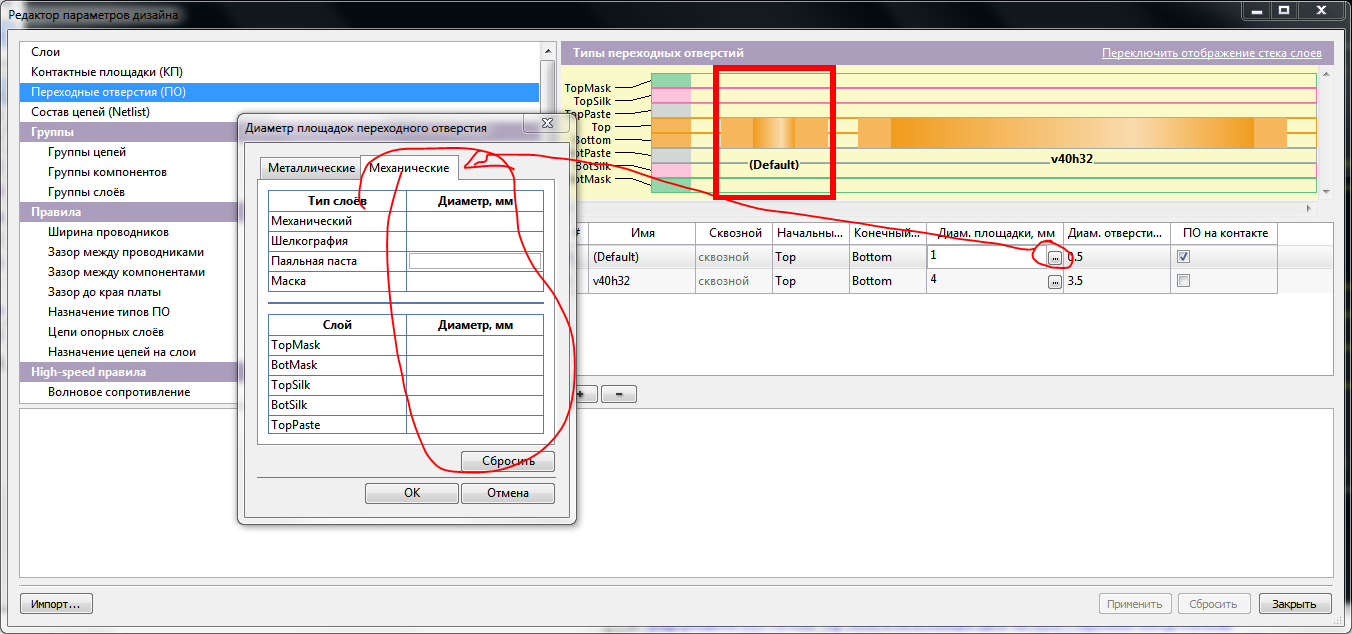Click BotMask diameter cell in dialog
The height and width of the screenshot is (634, 1352).
click(x=474, y=365)
